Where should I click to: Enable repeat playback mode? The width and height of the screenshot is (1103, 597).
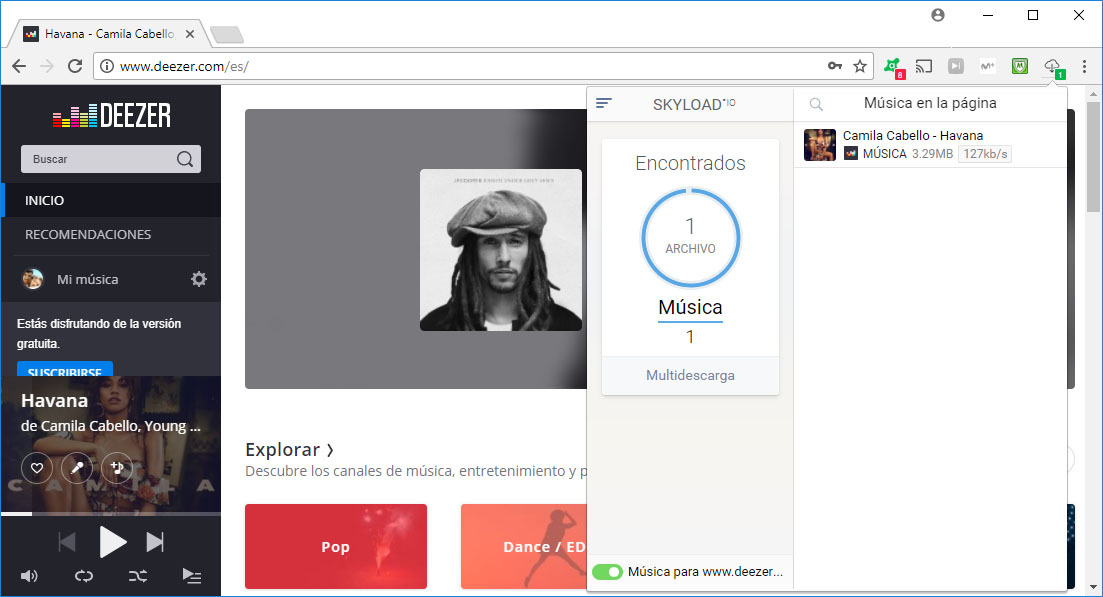pos(83,576)
